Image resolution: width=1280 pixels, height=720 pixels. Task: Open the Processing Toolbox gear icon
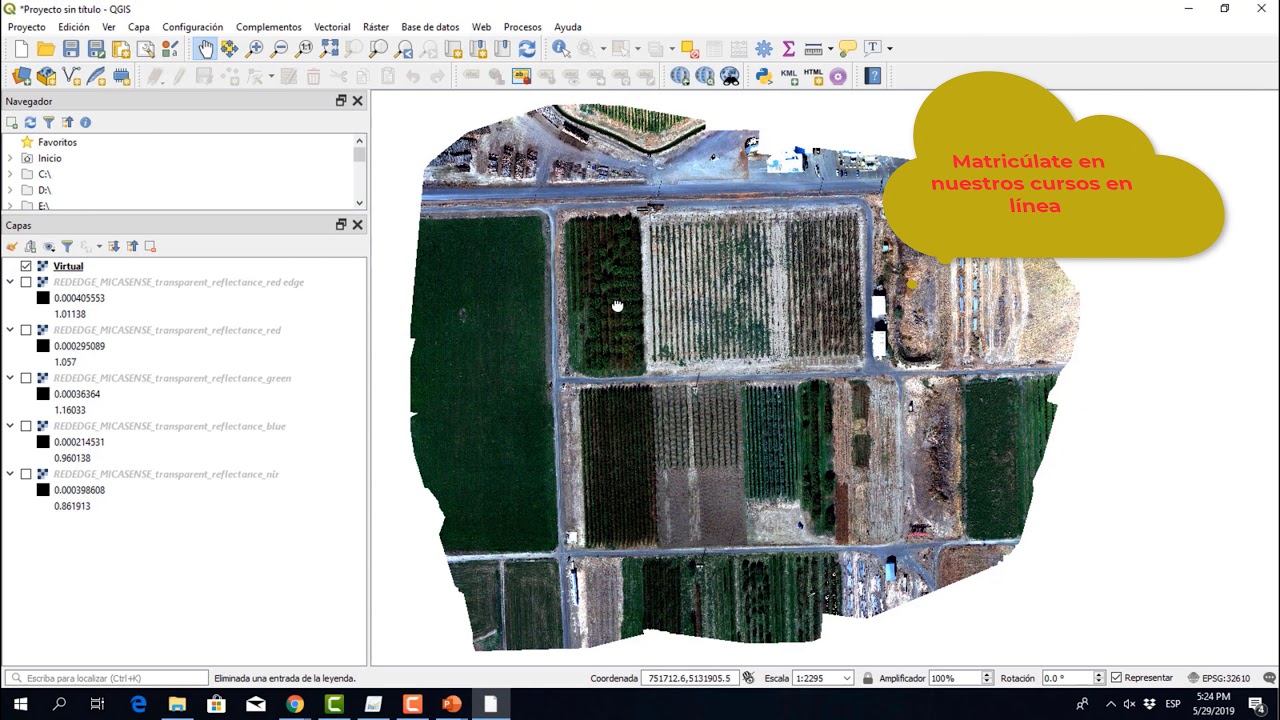764,48
